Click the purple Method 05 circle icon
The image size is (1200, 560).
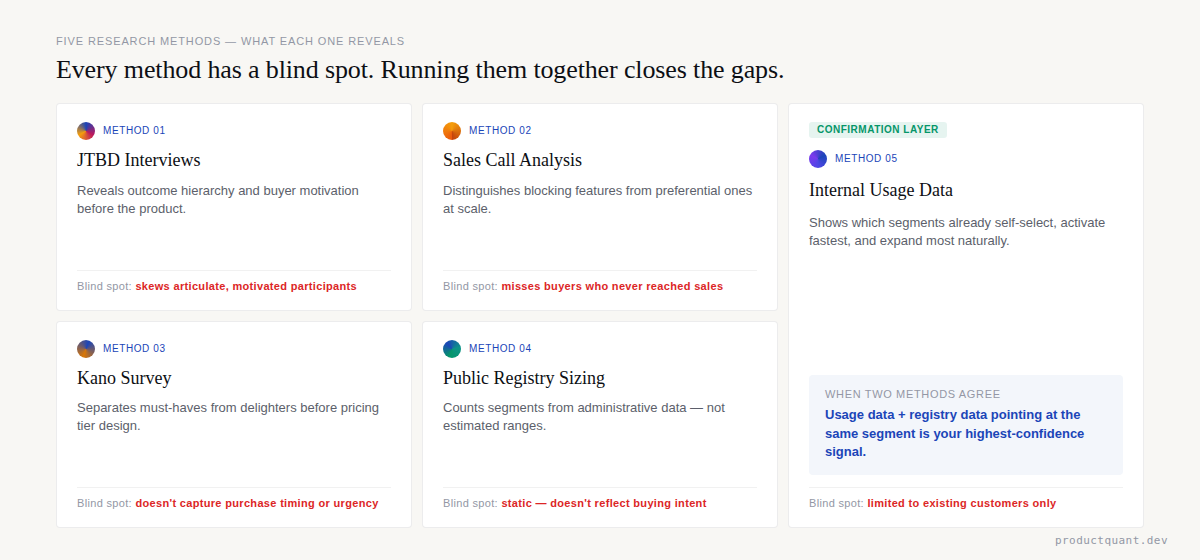click(x=818, y=159)
